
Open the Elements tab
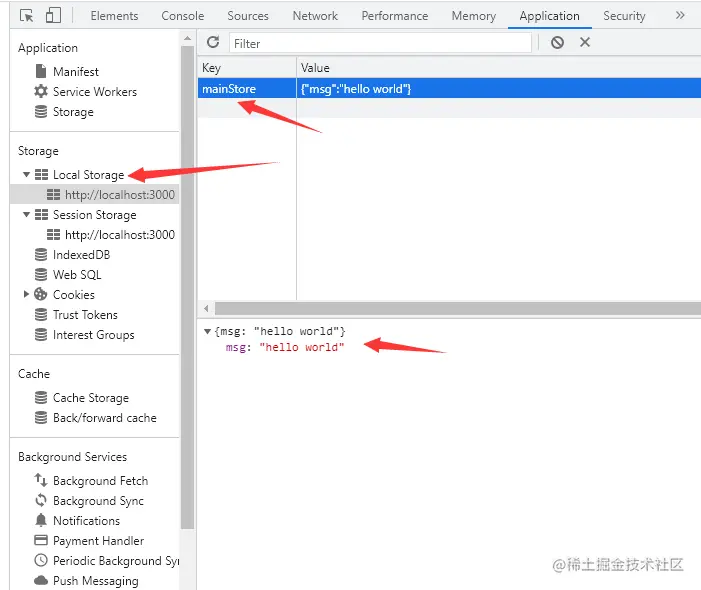click(x=114, y=16)
